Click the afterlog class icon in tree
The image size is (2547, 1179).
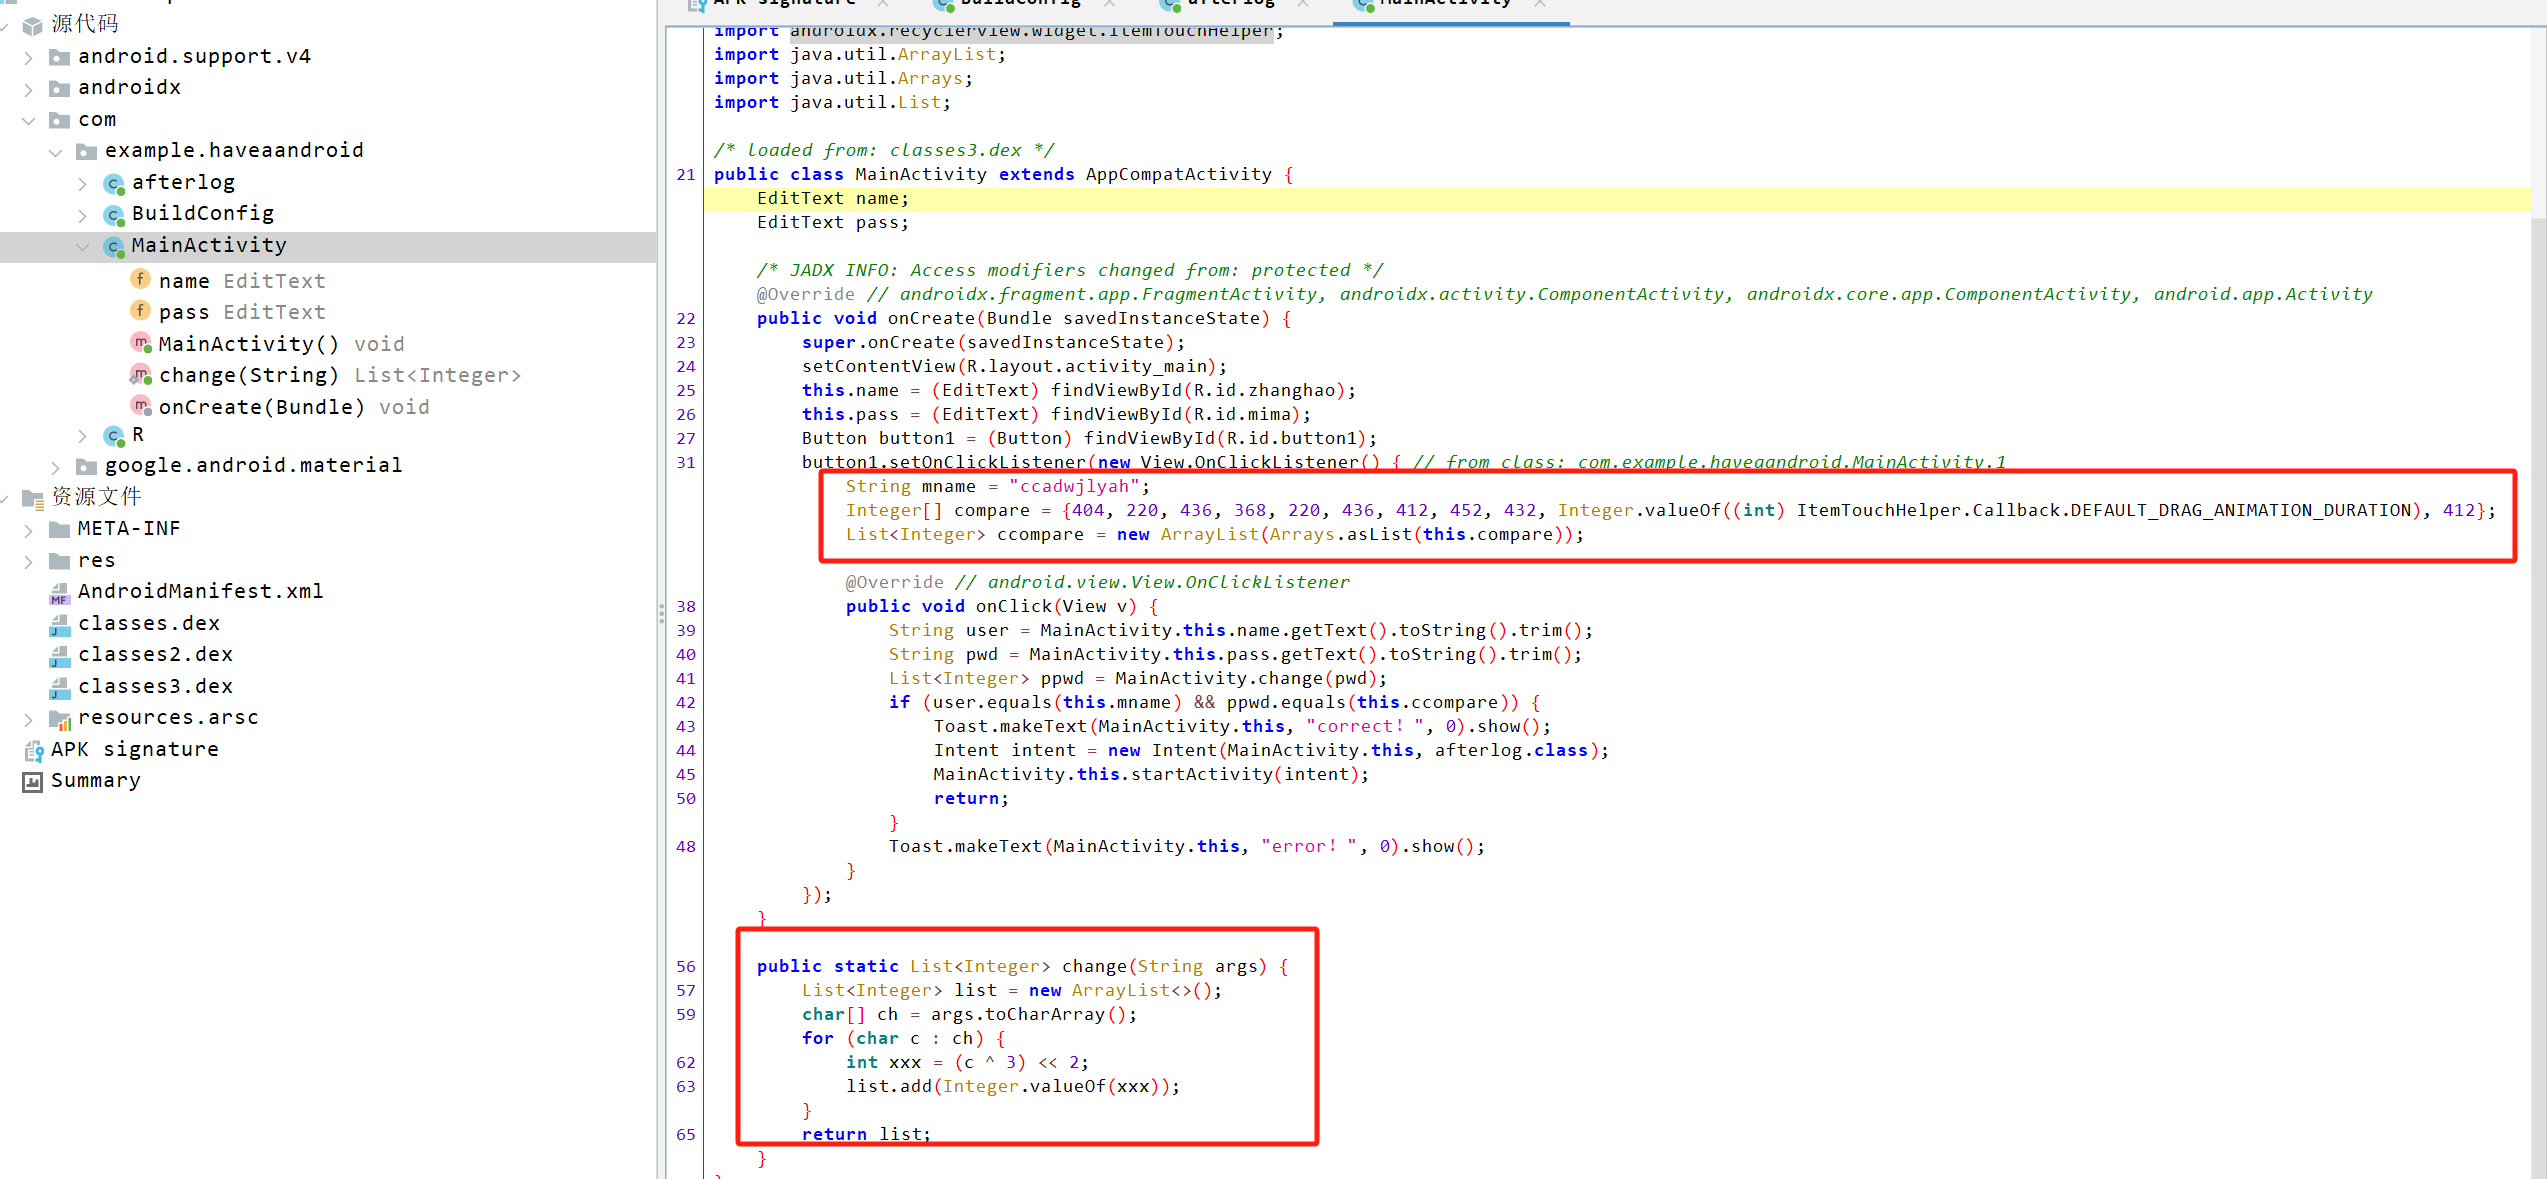tap(114, 184)
